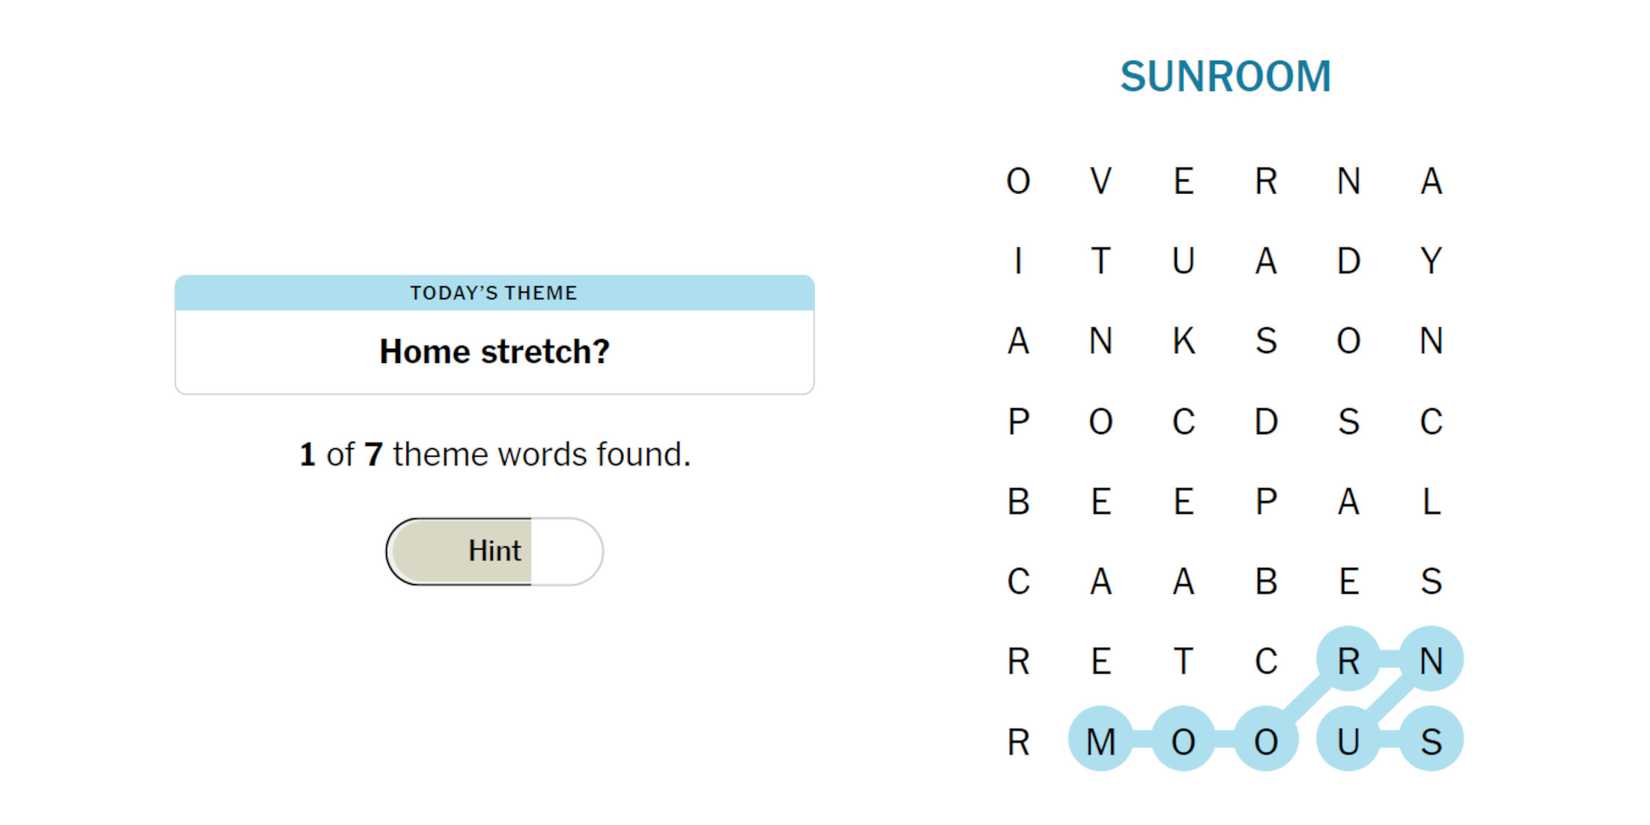
Task: Click the SUNROOM word title
Action: [1225, 77]
